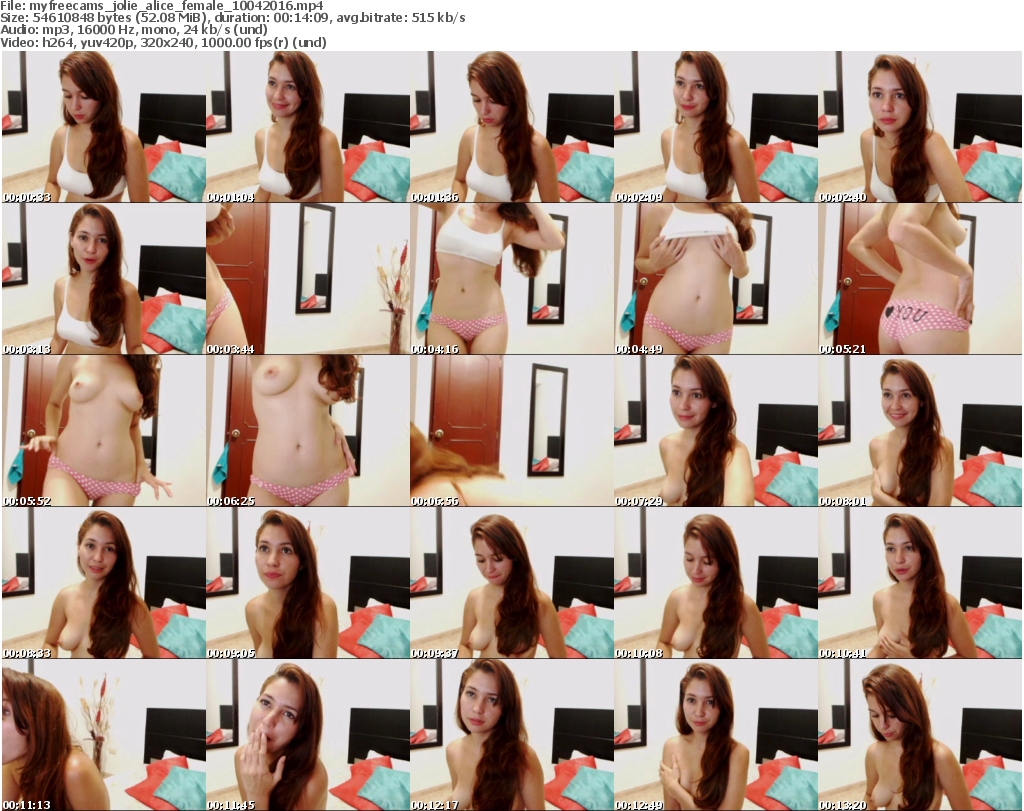Pick the frame labeled 00:02:40

coord(919,127)
